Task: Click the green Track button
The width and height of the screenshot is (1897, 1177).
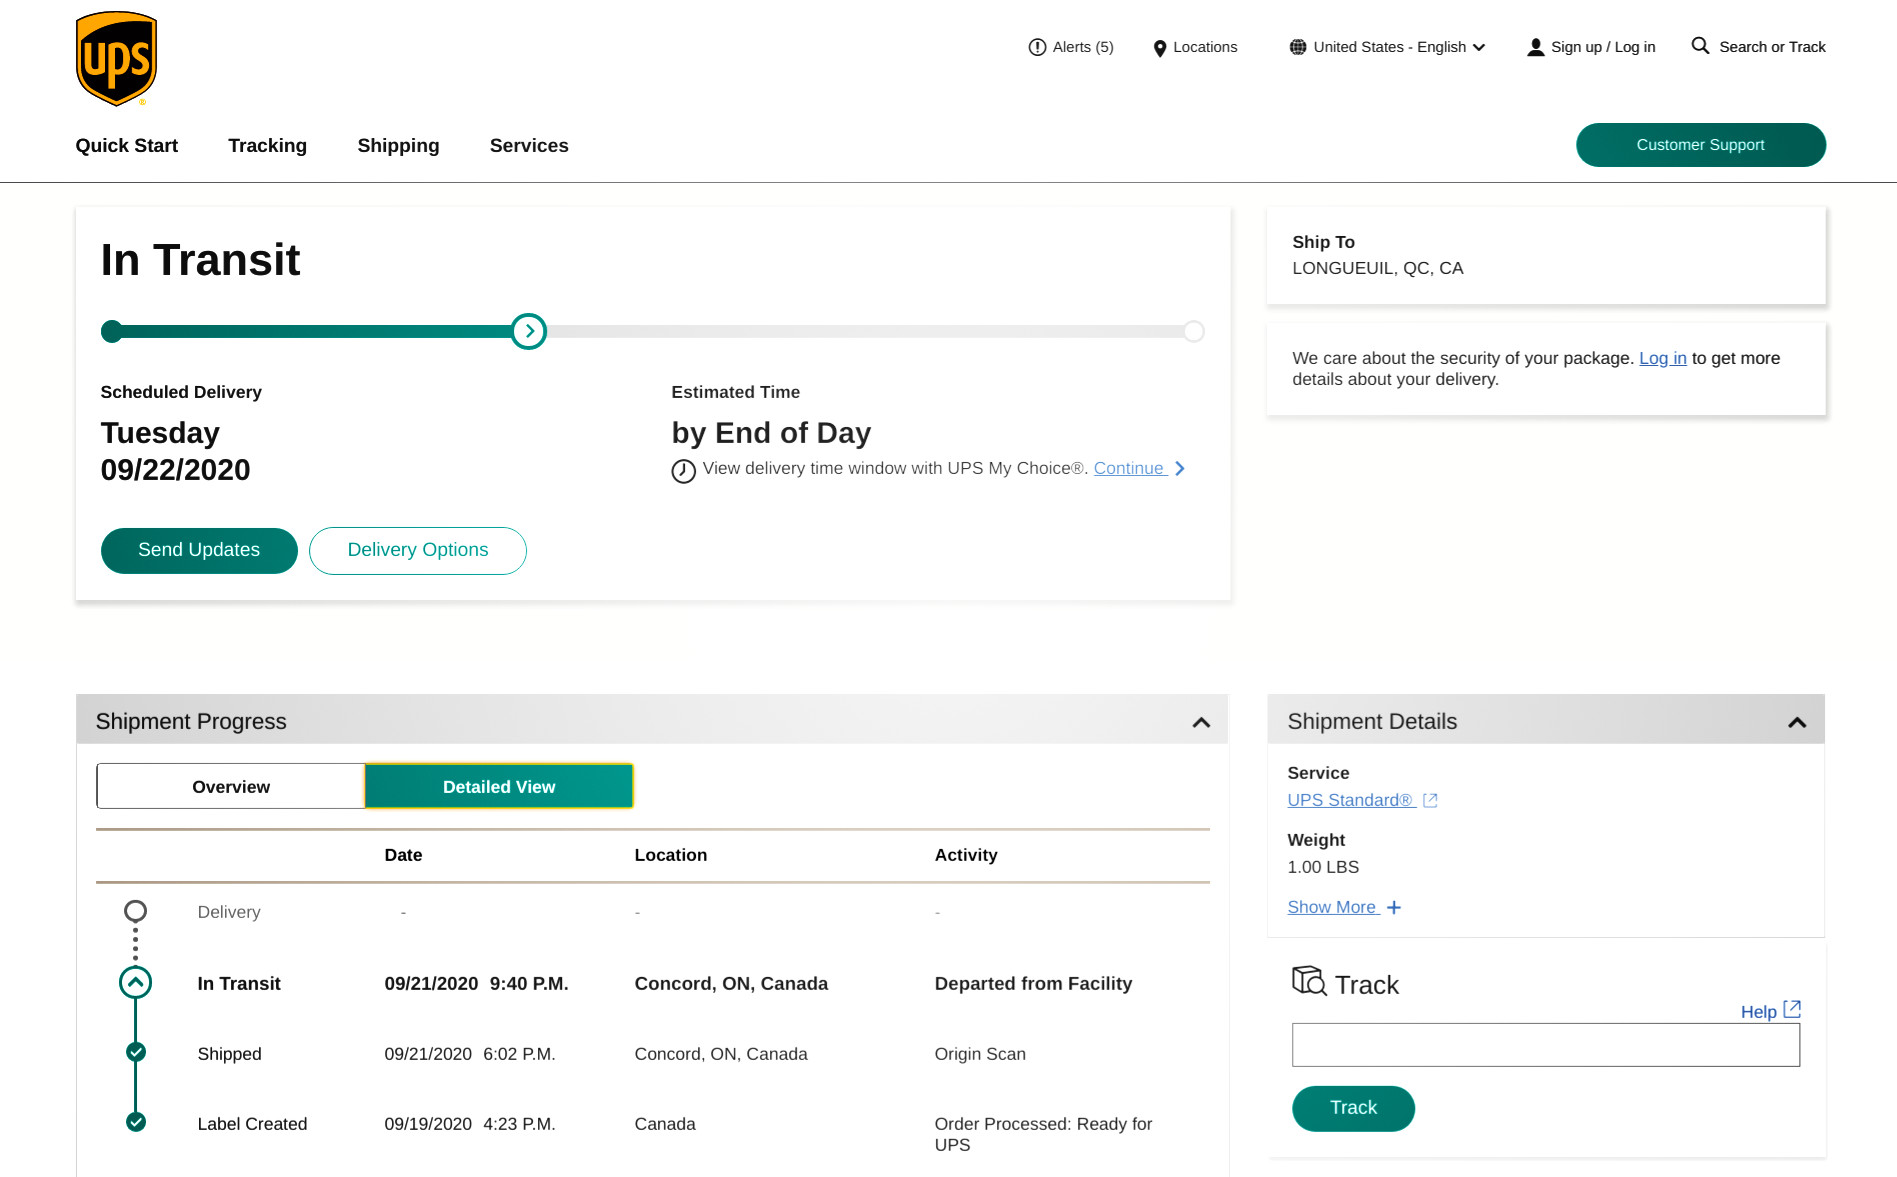Action: pyautogui.click(x=1353, y=1108)
